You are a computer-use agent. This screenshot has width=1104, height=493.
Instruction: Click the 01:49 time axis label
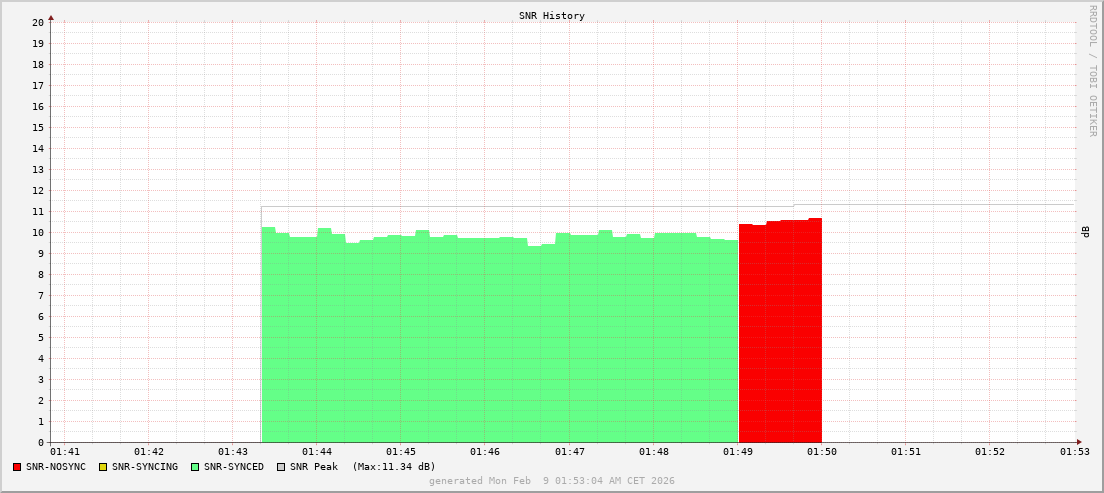click(738, 452)
